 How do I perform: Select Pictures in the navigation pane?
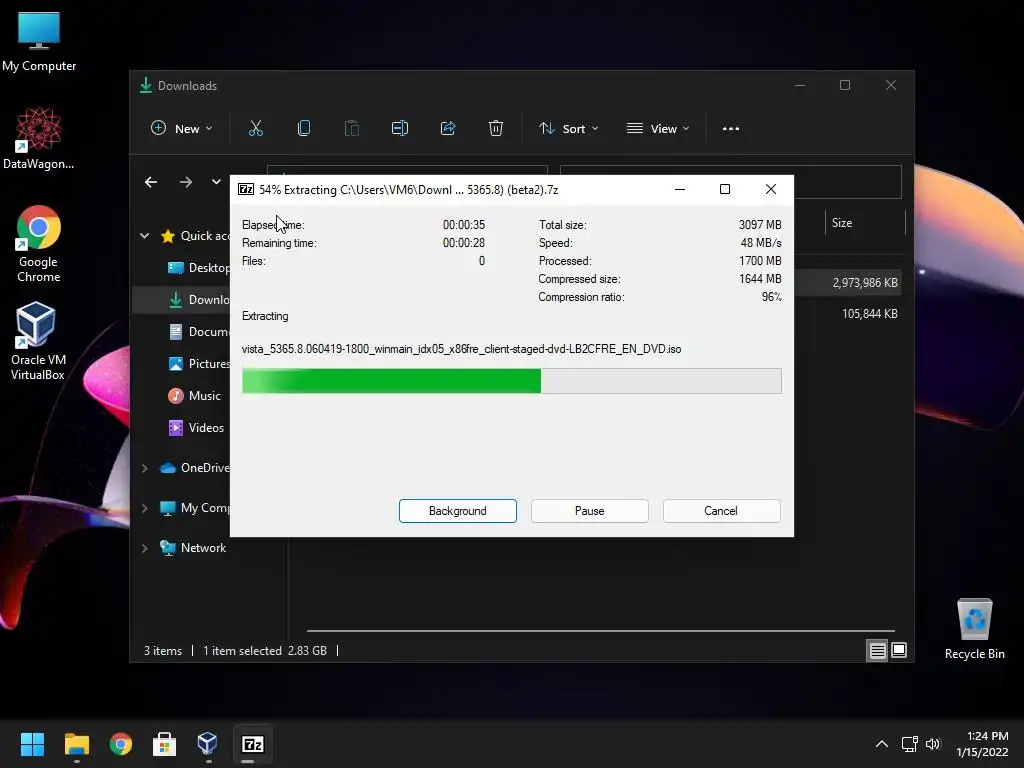pyautogui.click(x=199, y=364)
